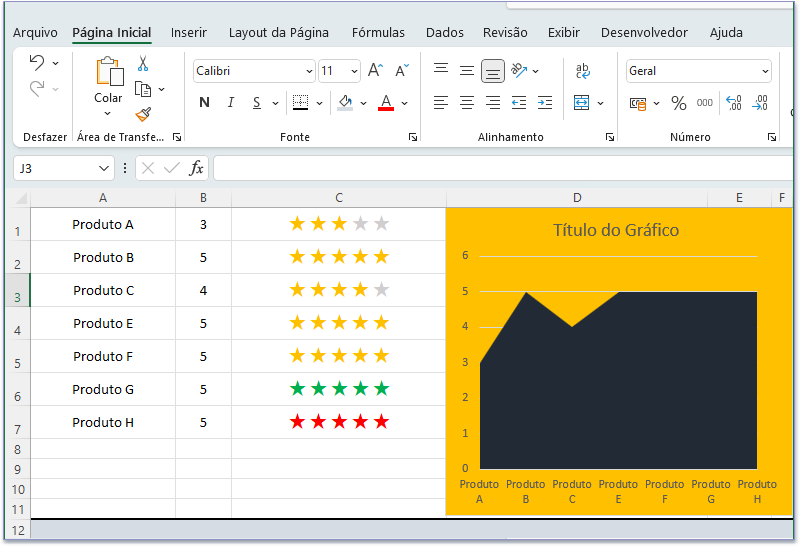The image size is (800, 547).
Task: Expand the Colar paste options arrow
Action: coord(107,113)
